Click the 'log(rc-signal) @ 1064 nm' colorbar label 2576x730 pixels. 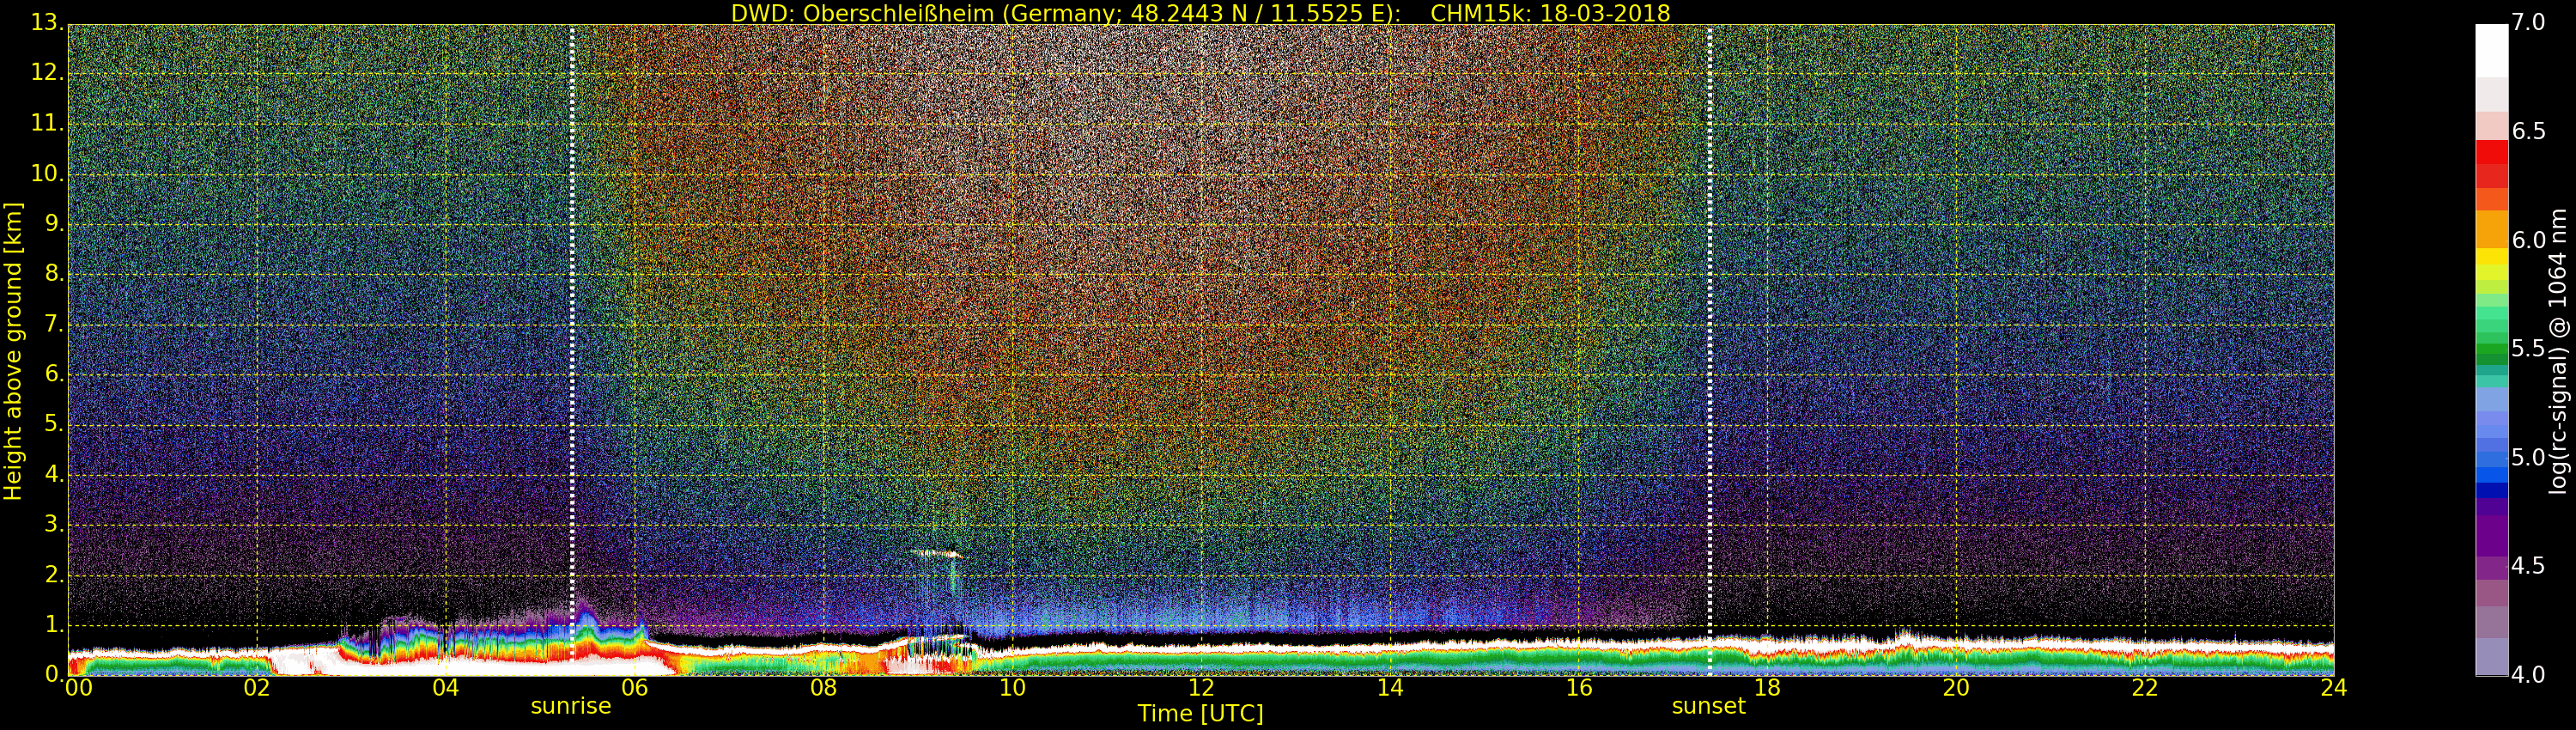[x=2557, y=351]
